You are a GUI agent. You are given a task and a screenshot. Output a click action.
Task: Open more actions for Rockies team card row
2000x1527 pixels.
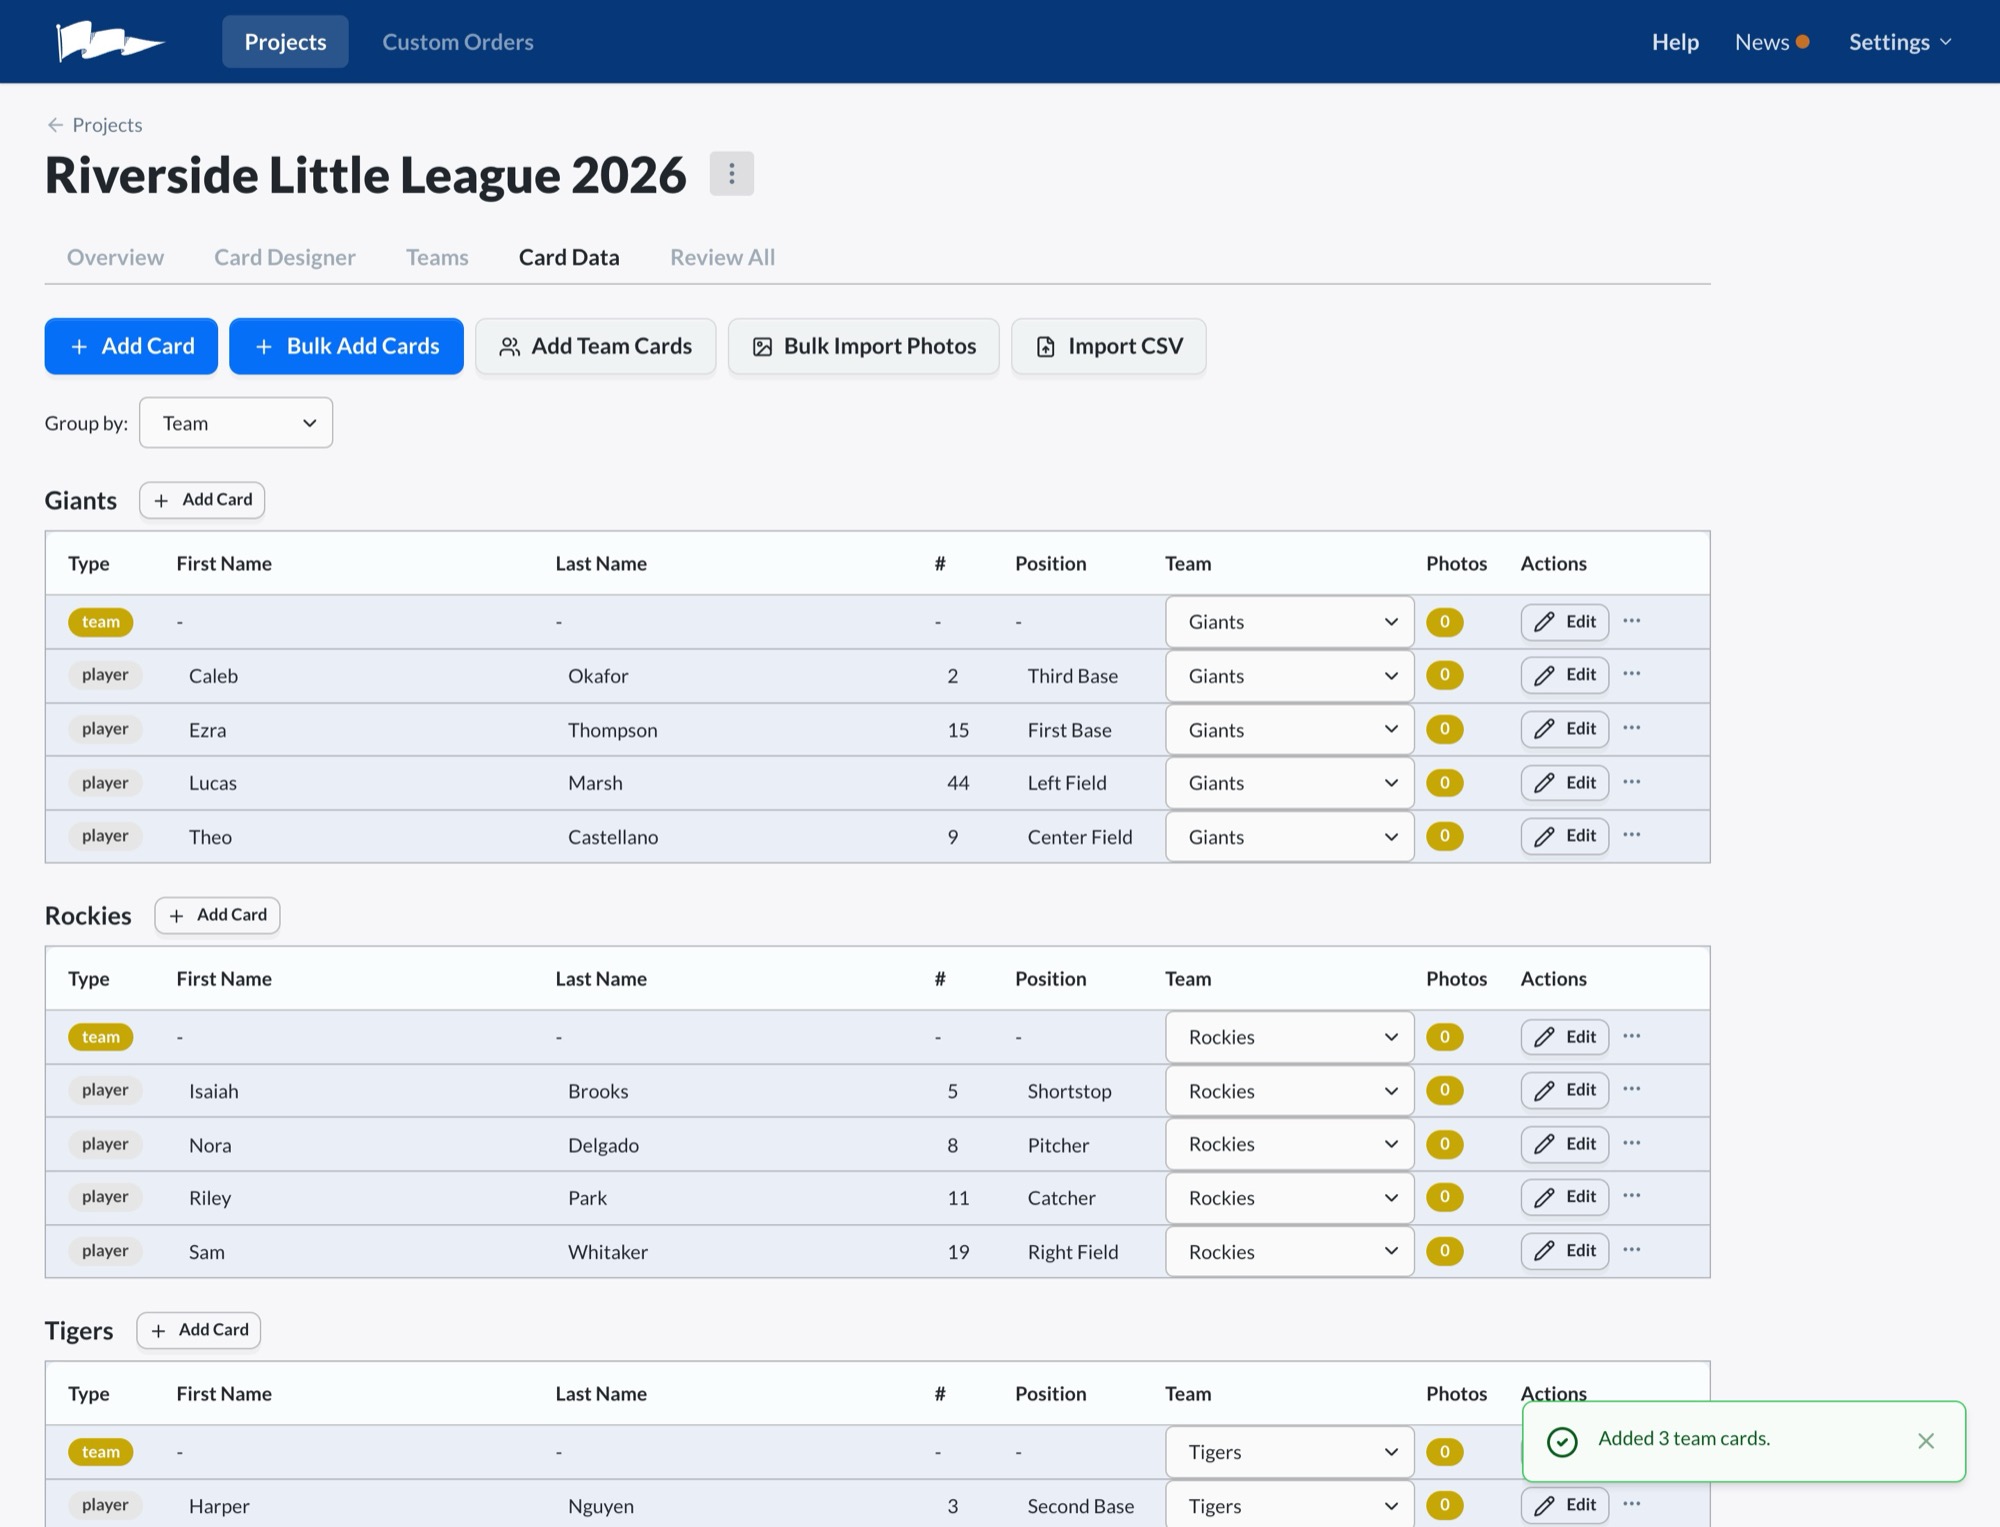click(1632, 1036)
